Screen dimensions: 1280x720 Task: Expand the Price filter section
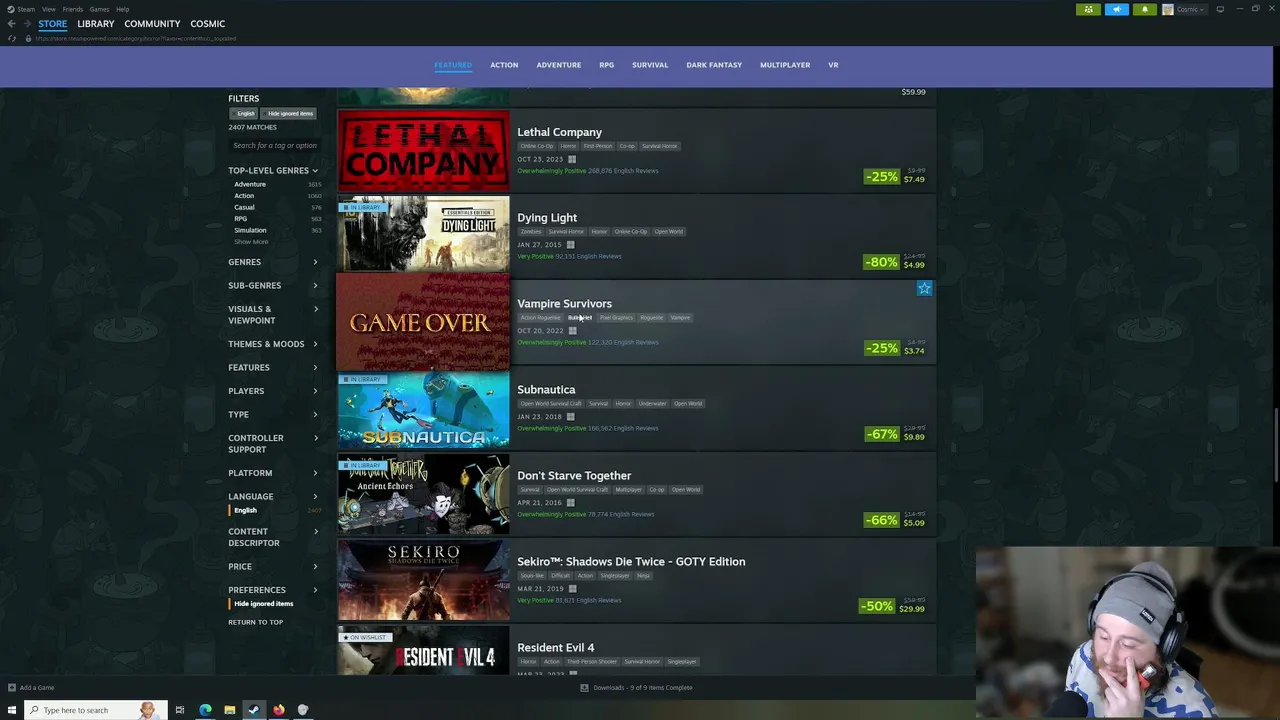273,566
